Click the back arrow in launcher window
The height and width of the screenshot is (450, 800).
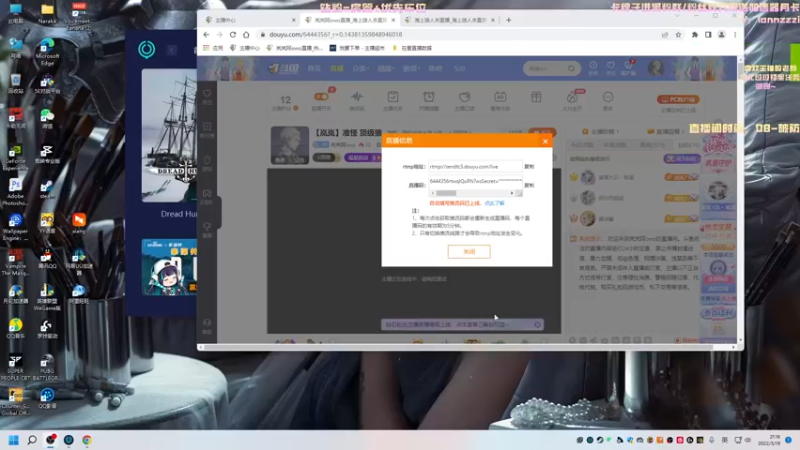pyautogui.click(x=171, y=50)
